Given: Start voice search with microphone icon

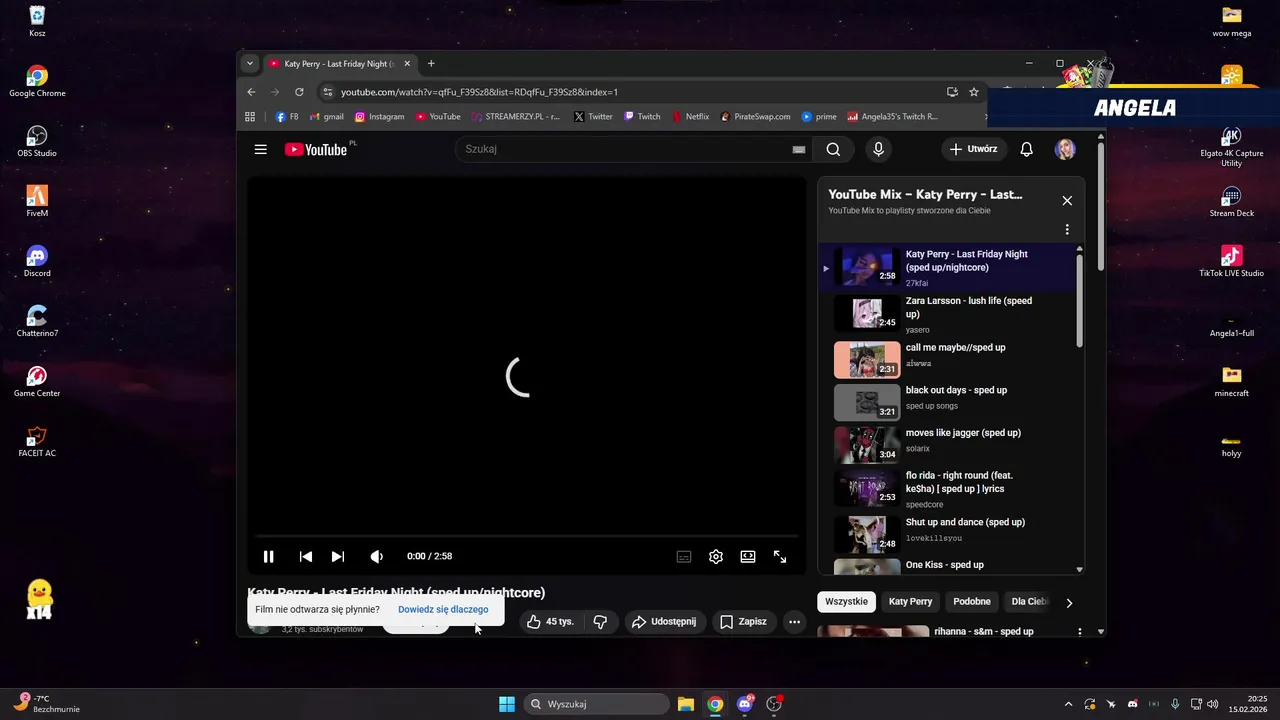Looking at the screenshot, I should tap(878, 149).
